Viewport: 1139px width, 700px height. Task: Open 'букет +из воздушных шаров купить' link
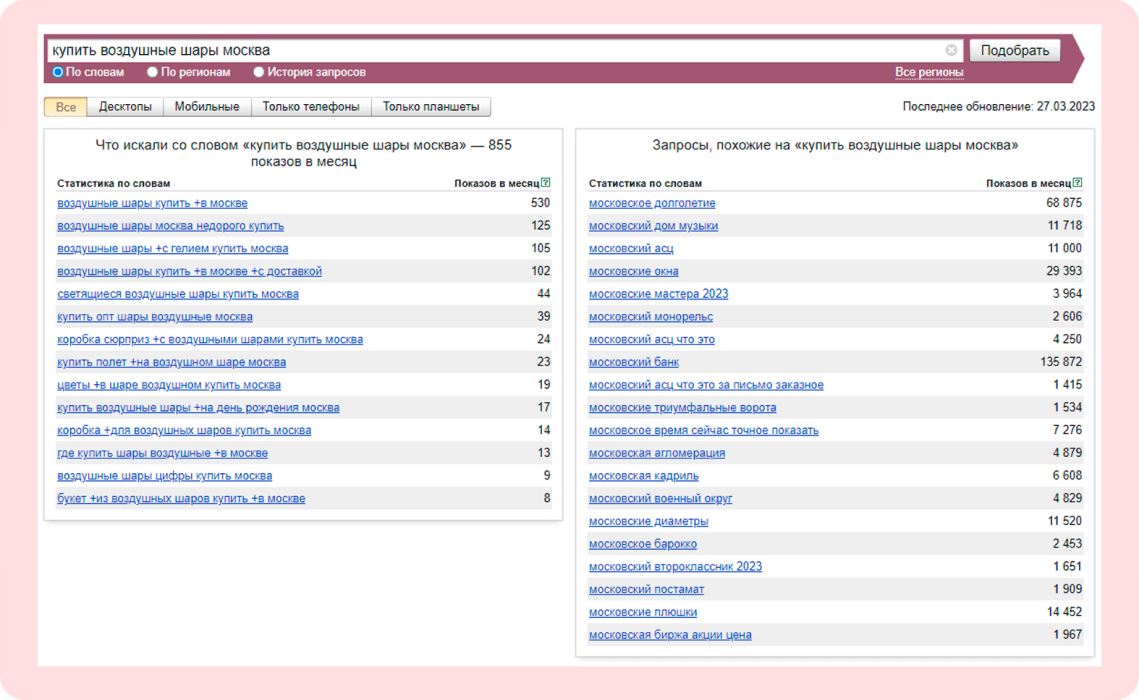(182, 498)
